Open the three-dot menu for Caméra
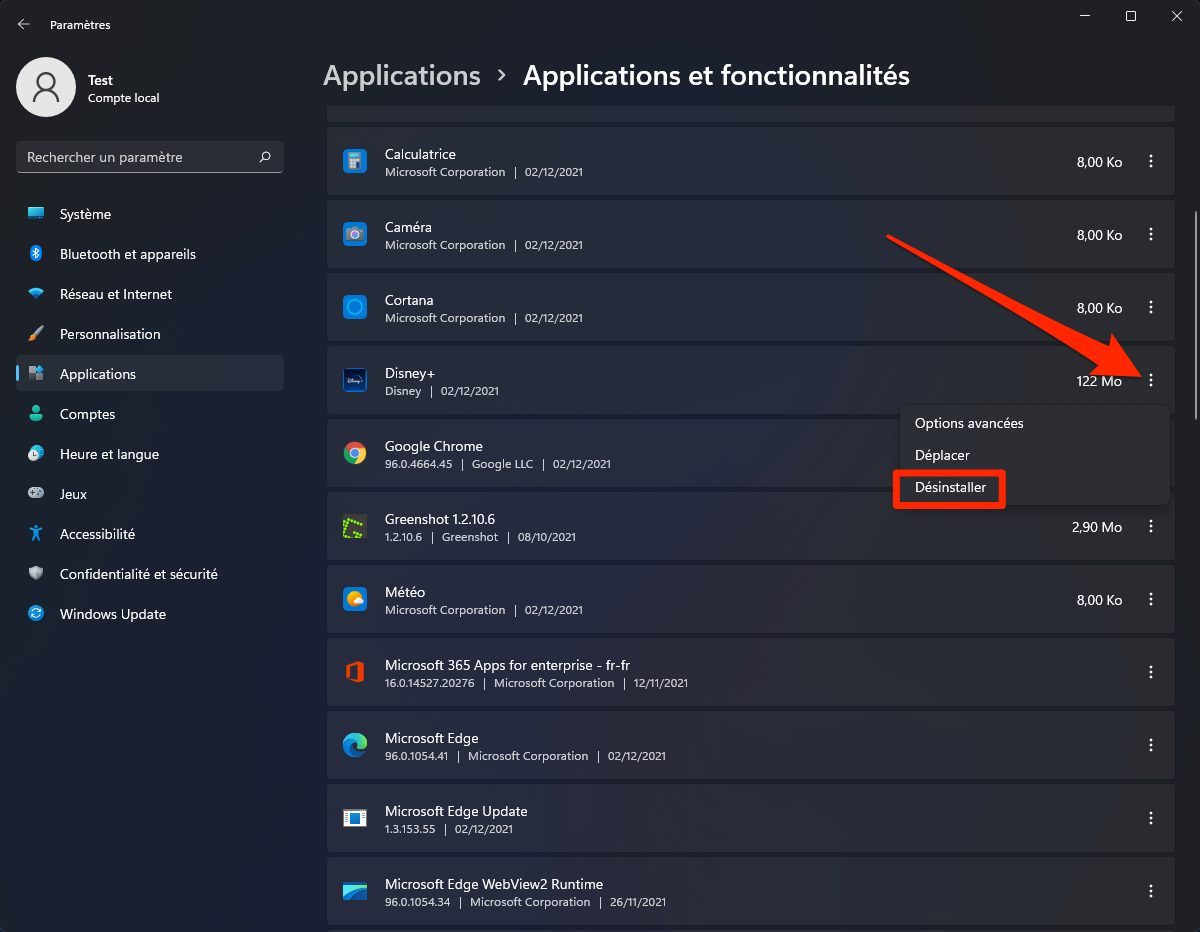The width and height of the screenshot is (1200, 932). pyautogui.click(x=1151, y=234)
